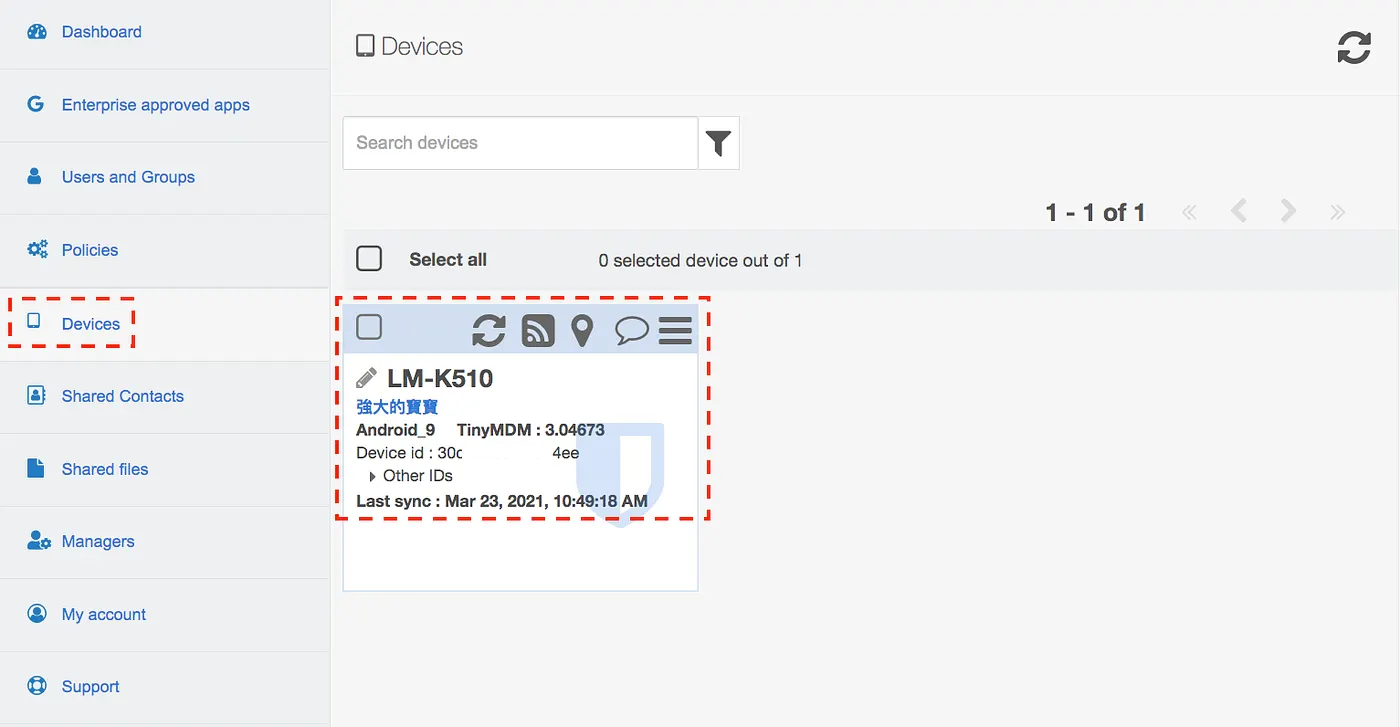Click the LM-K510 device name
The width and height of the screenshot is (1400, 727).
click(440, 378)
